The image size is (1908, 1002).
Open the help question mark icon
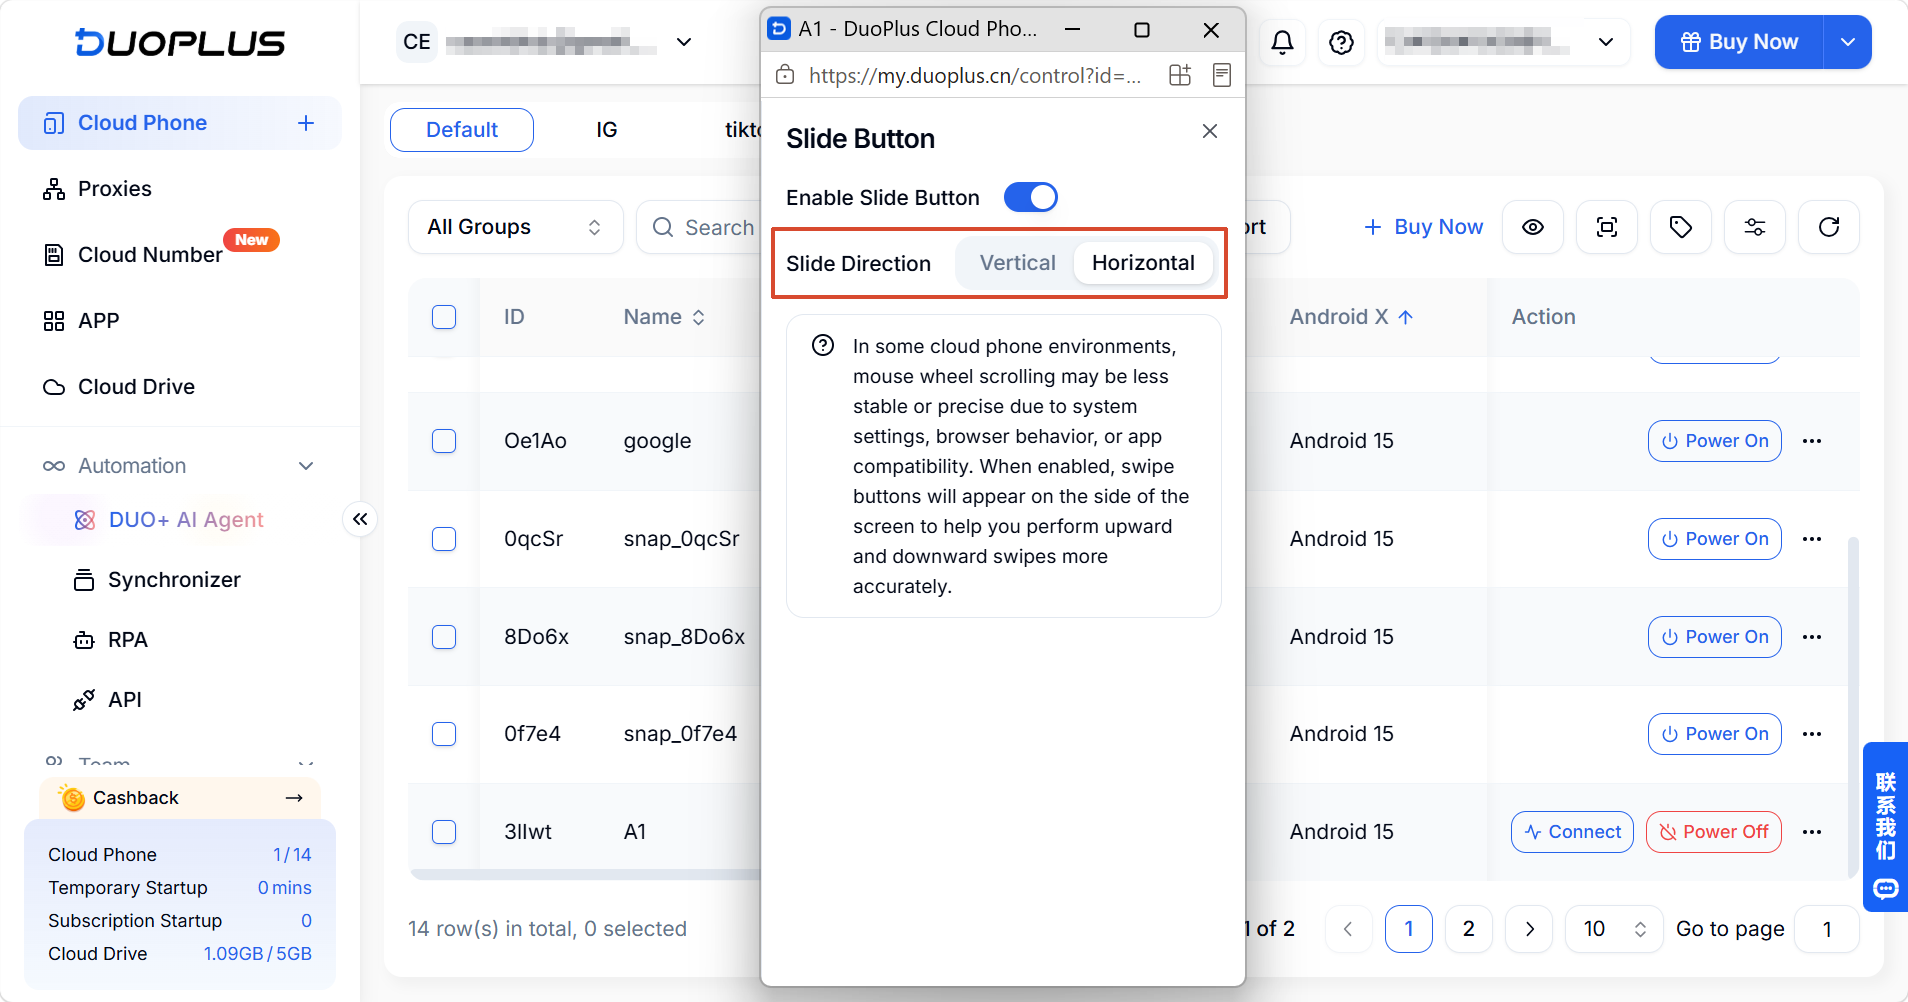coord(1342,42)
